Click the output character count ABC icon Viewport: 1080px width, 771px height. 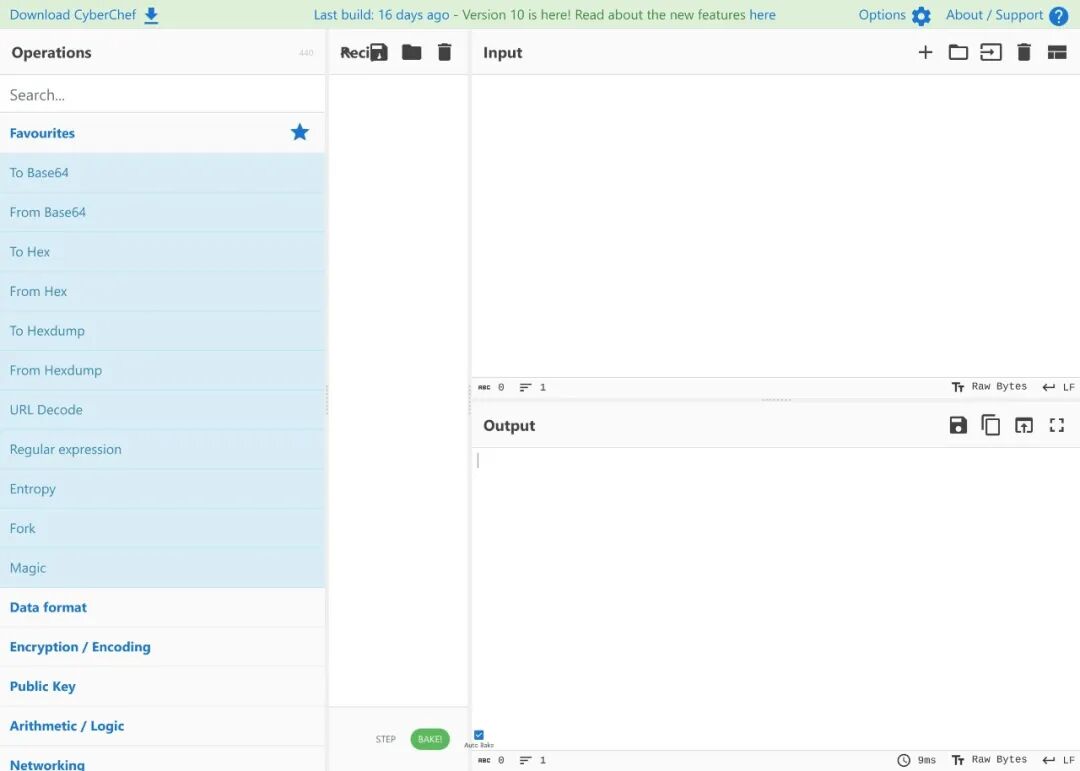coord(484,760)
